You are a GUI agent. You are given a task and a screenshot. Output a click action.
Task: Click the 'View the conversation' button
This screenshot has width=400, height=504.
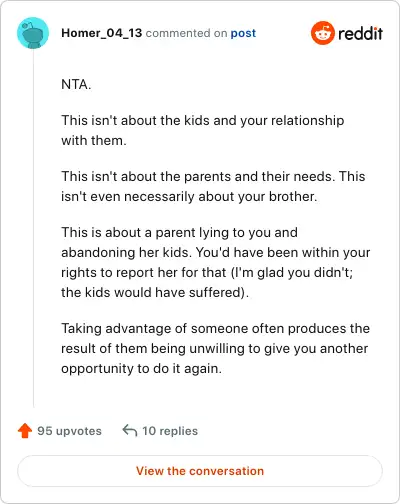click(200, 471)
